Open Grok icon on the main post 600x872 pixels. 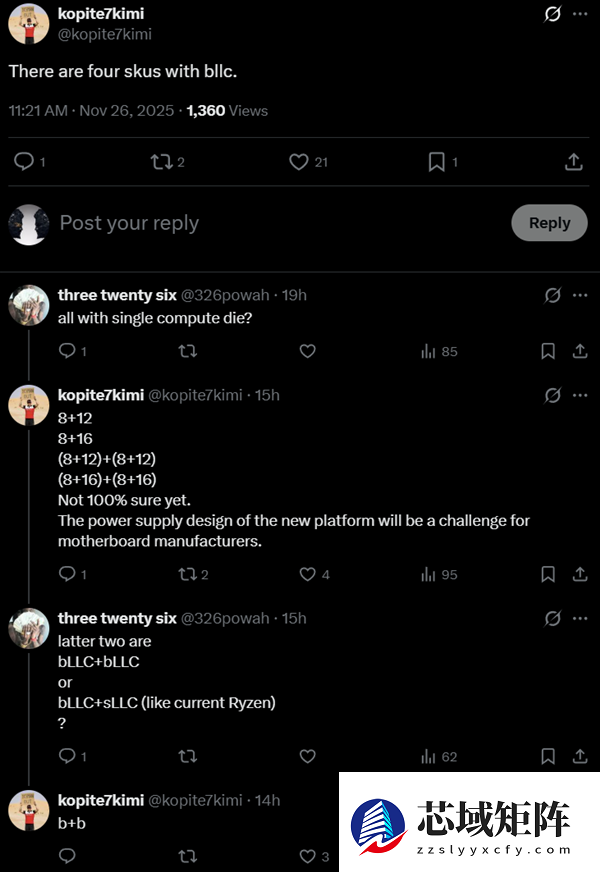click(552, 15)
